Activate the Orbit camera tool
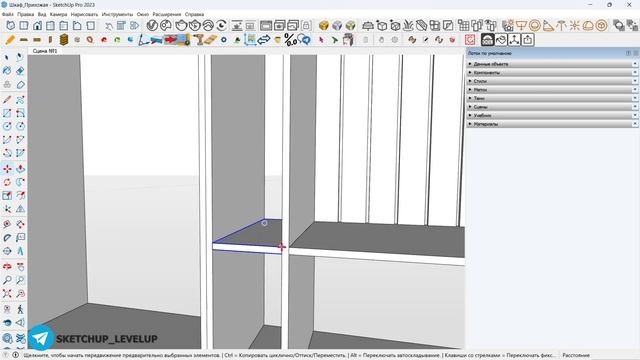This screenshot has height=360, width=640. click(7, 267)
